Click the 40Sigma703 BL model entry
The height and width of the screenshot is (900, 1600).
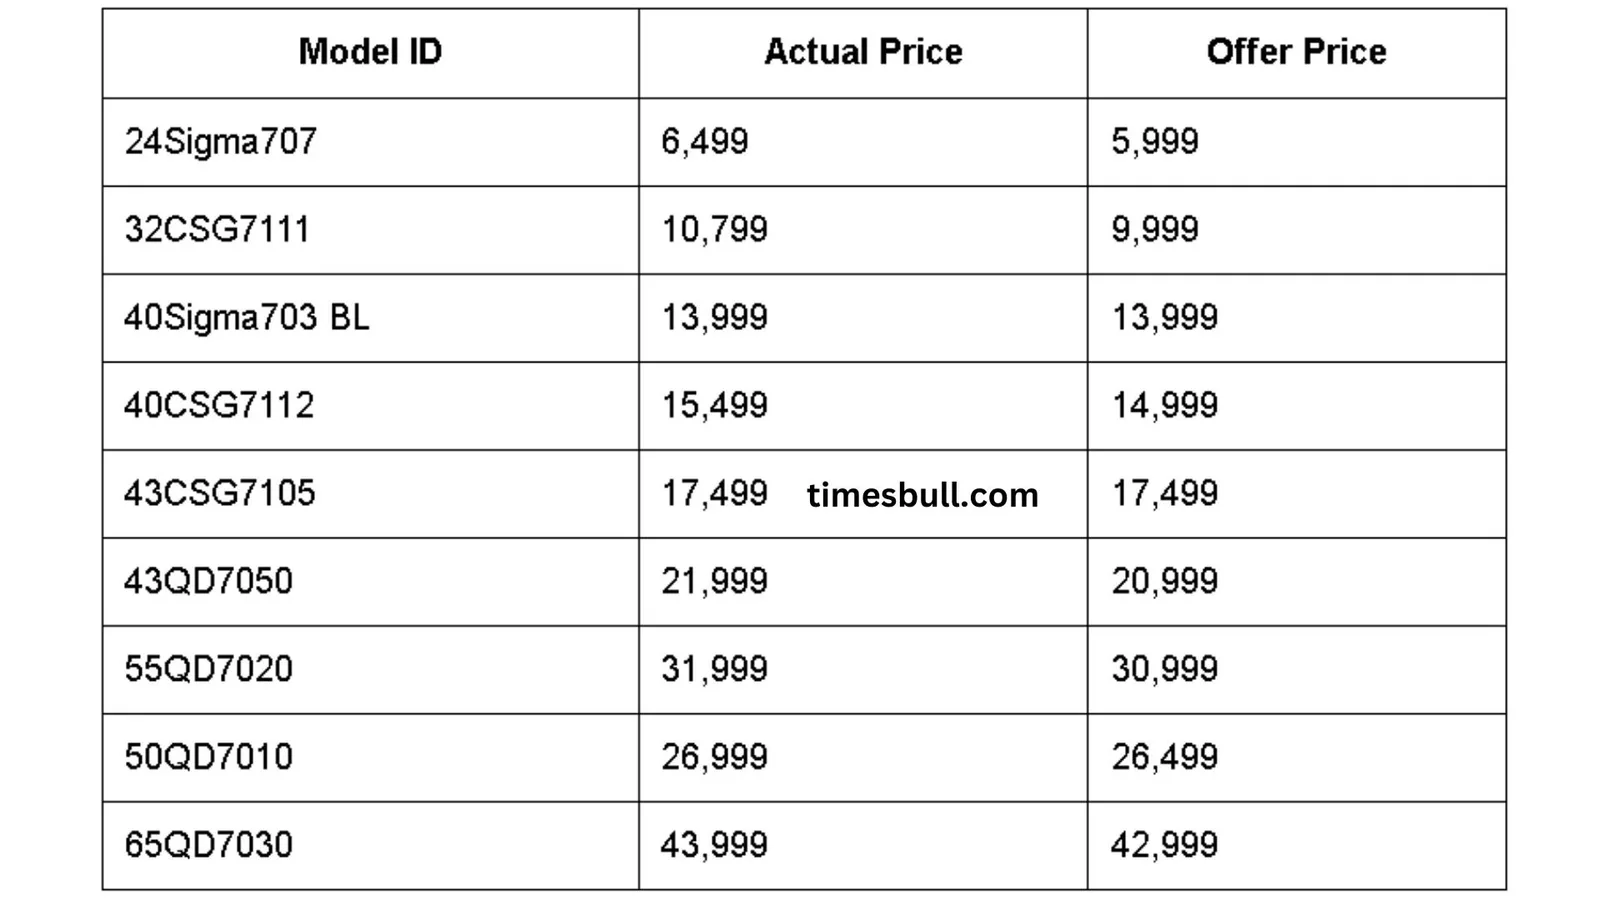click(246, 318)
